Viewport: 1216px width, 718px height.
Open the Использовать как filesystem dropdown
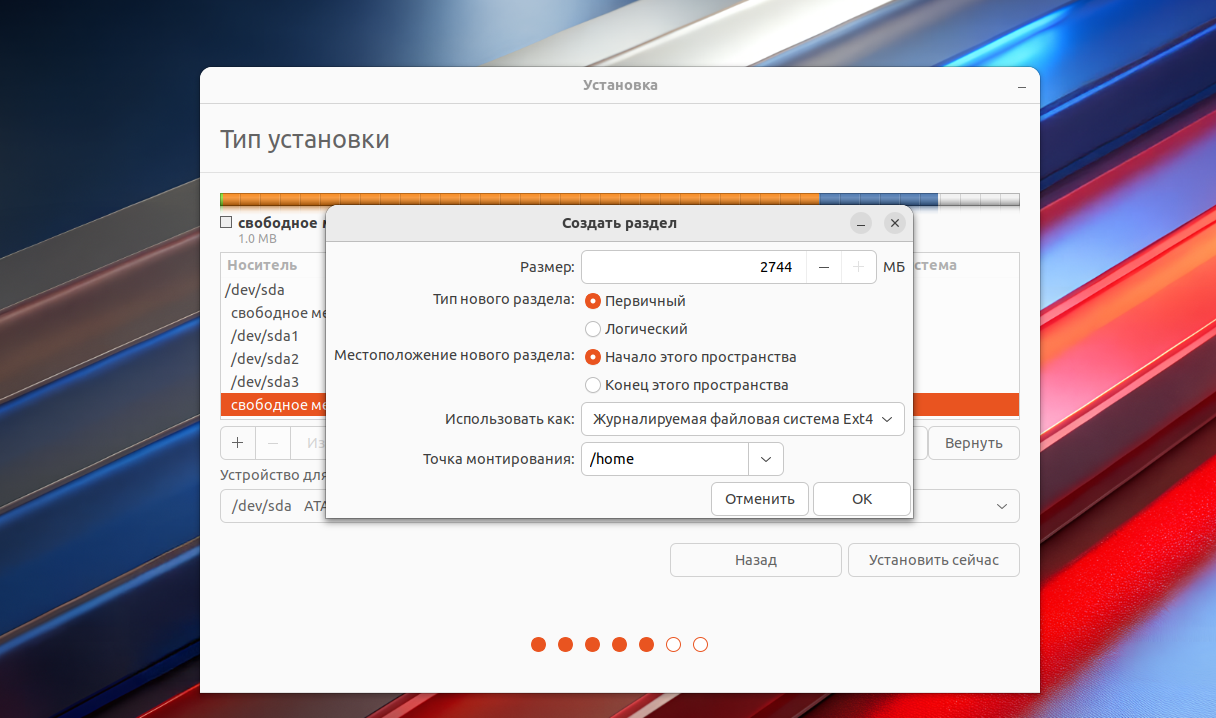click(x=742, y=420)
